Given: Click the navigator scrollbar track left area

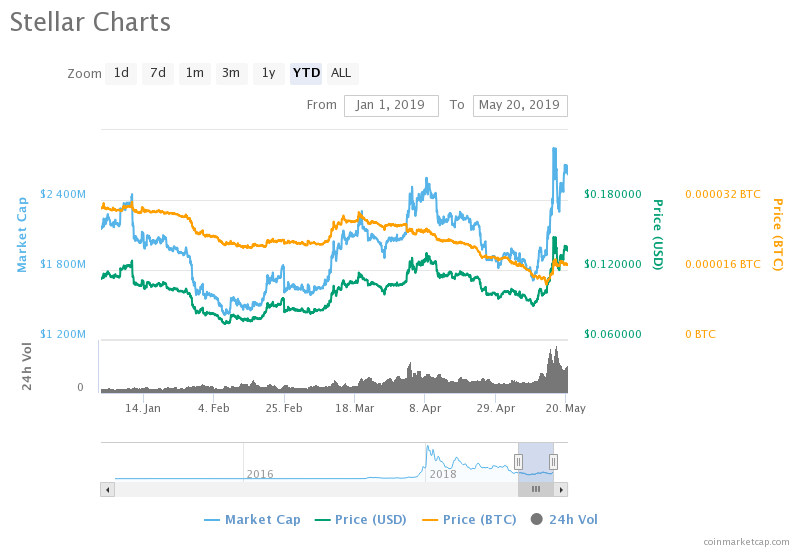Looking at the screenshot, I should tap(316, 490).
